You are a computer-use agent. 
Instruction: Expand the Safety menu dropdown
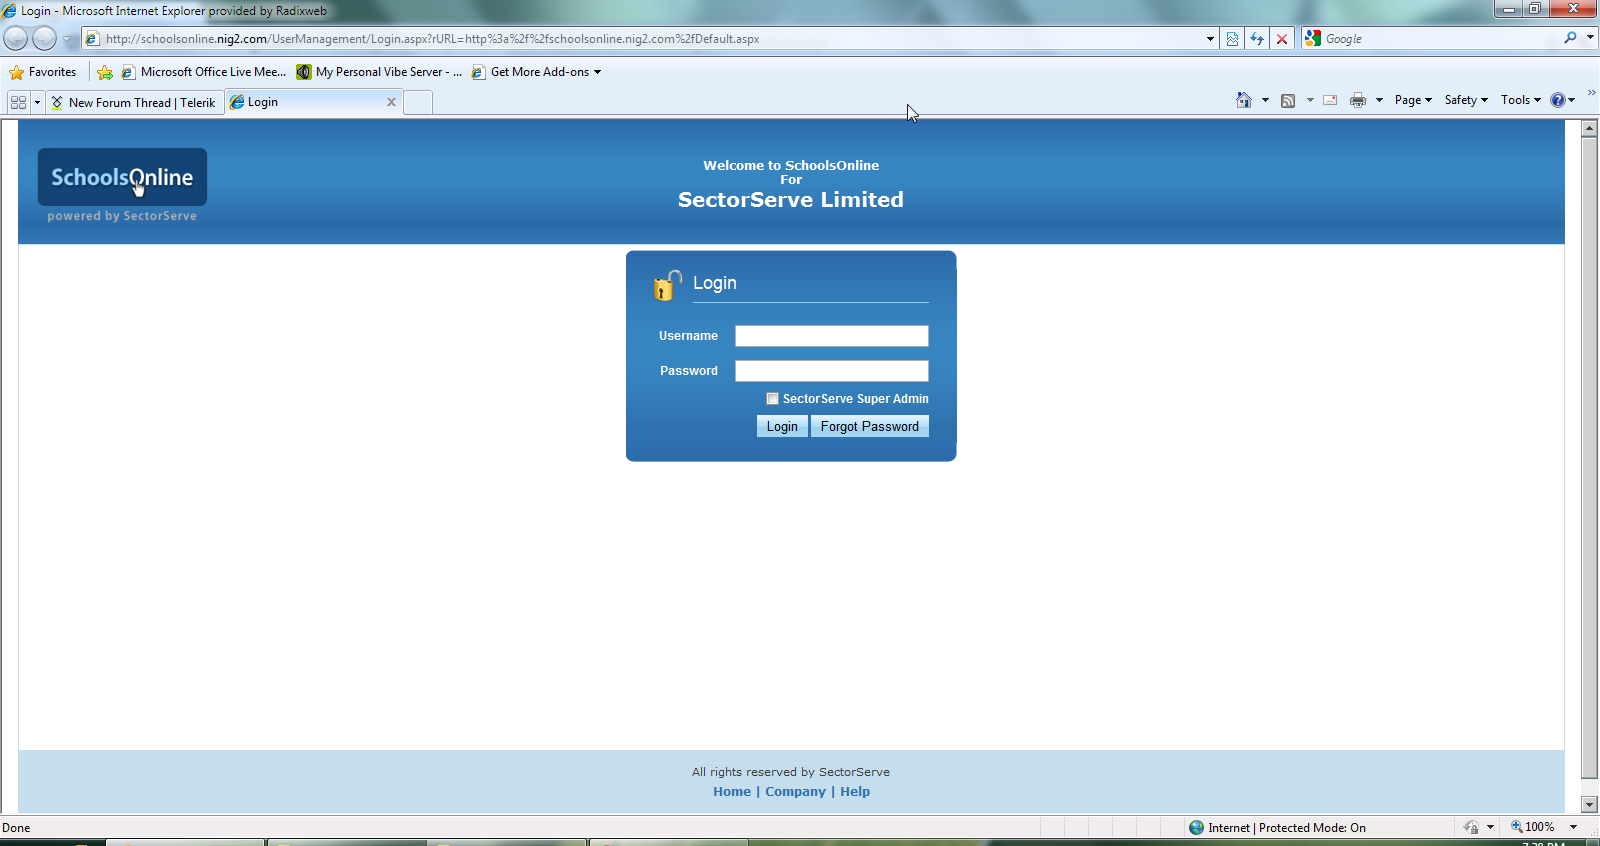[1466, 100]
